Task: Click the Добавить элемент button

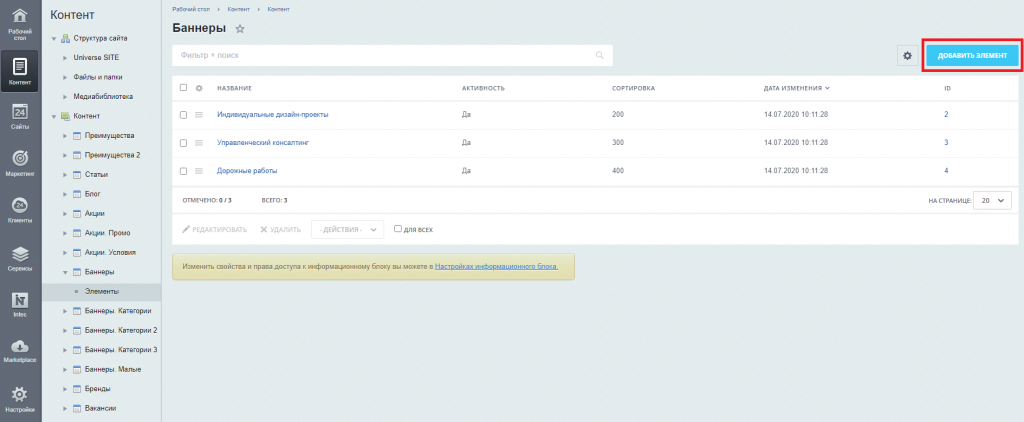Action: click(972, 56)
